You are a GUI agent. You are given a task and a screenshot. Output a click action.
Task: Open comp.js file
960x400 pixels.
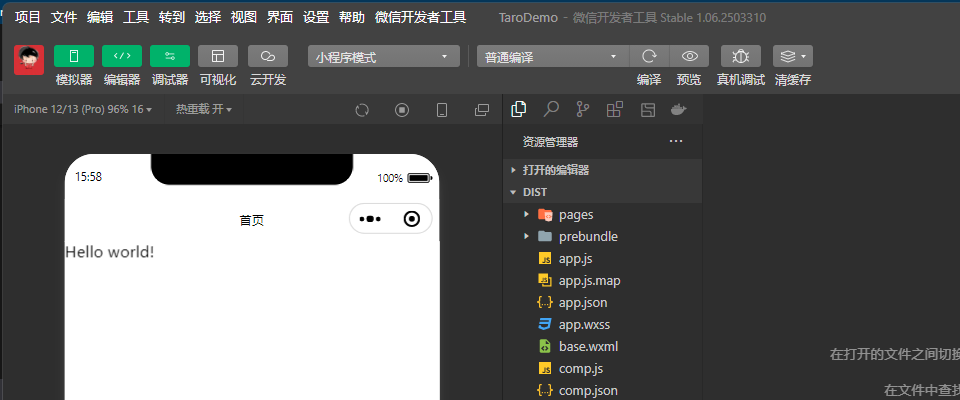click(x=602, y=369)
